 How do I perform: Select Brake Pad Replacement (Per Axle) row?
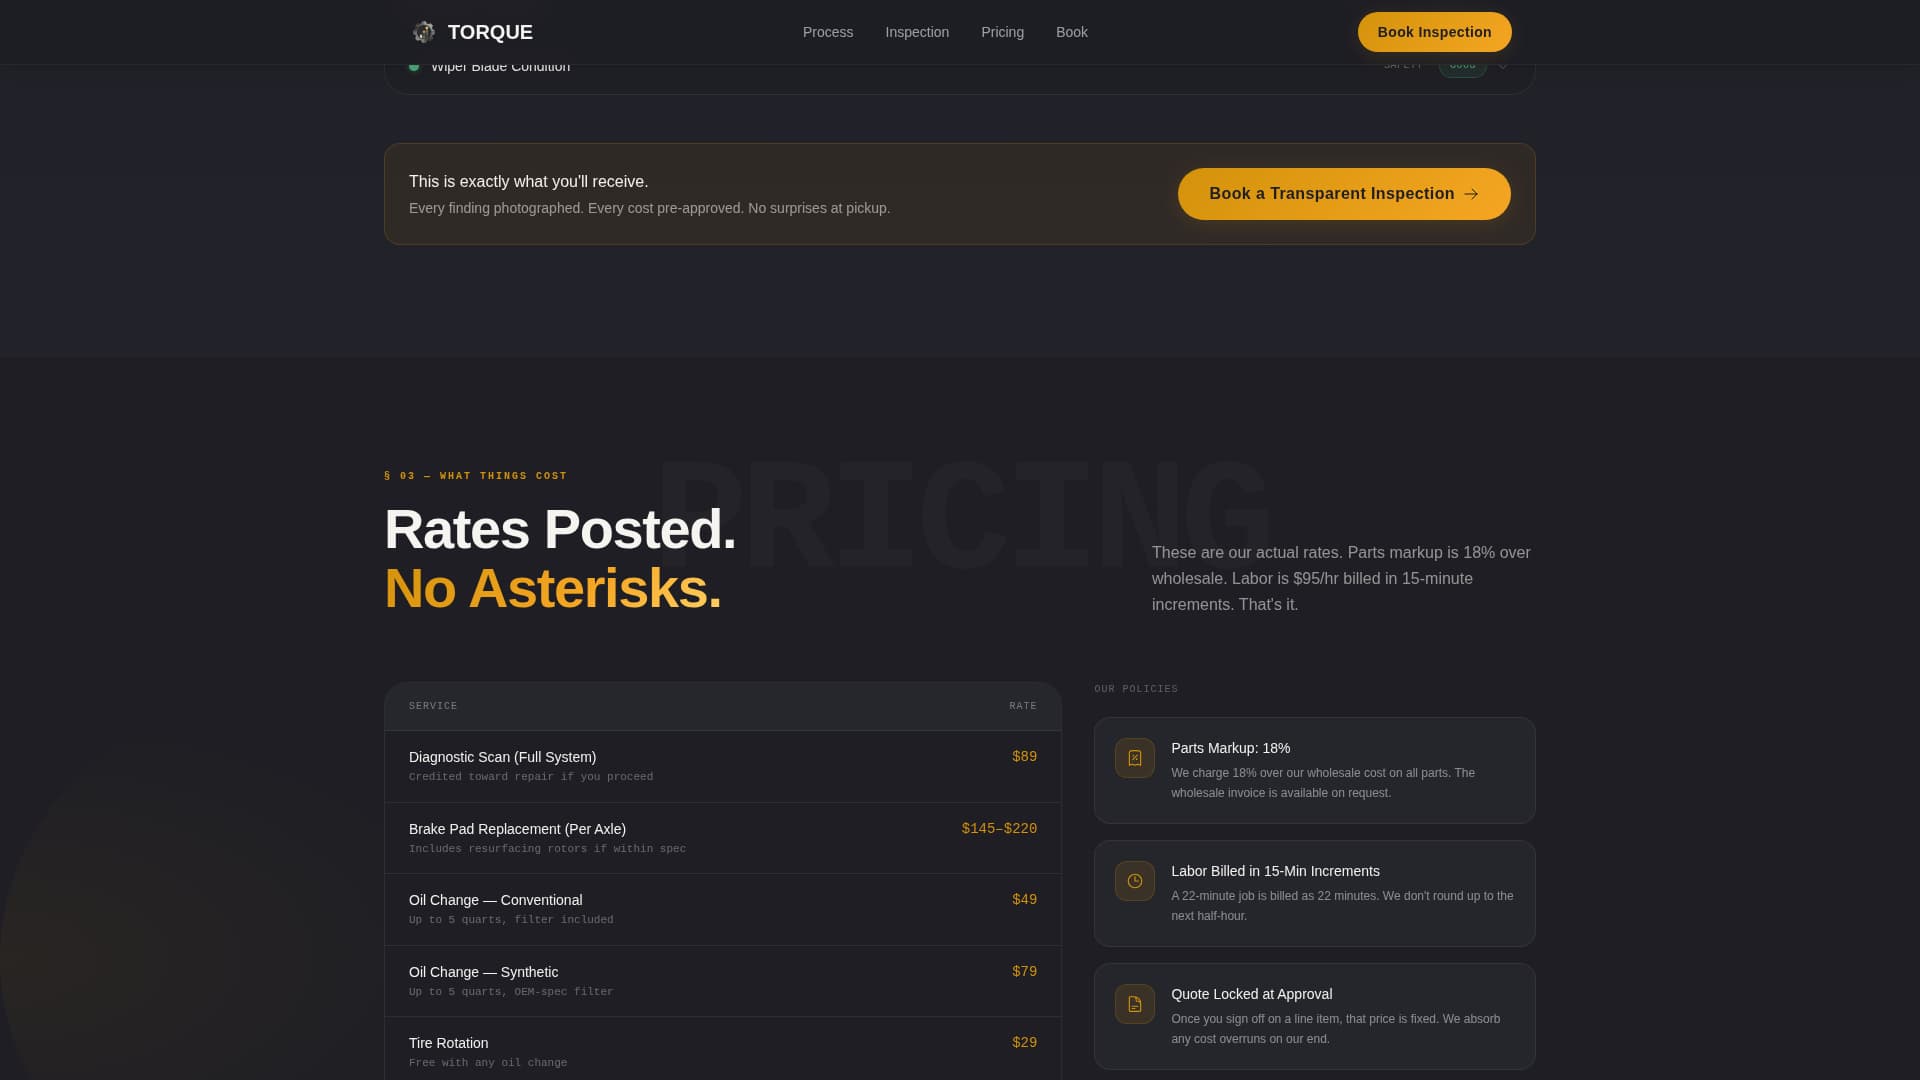point(723,838)
